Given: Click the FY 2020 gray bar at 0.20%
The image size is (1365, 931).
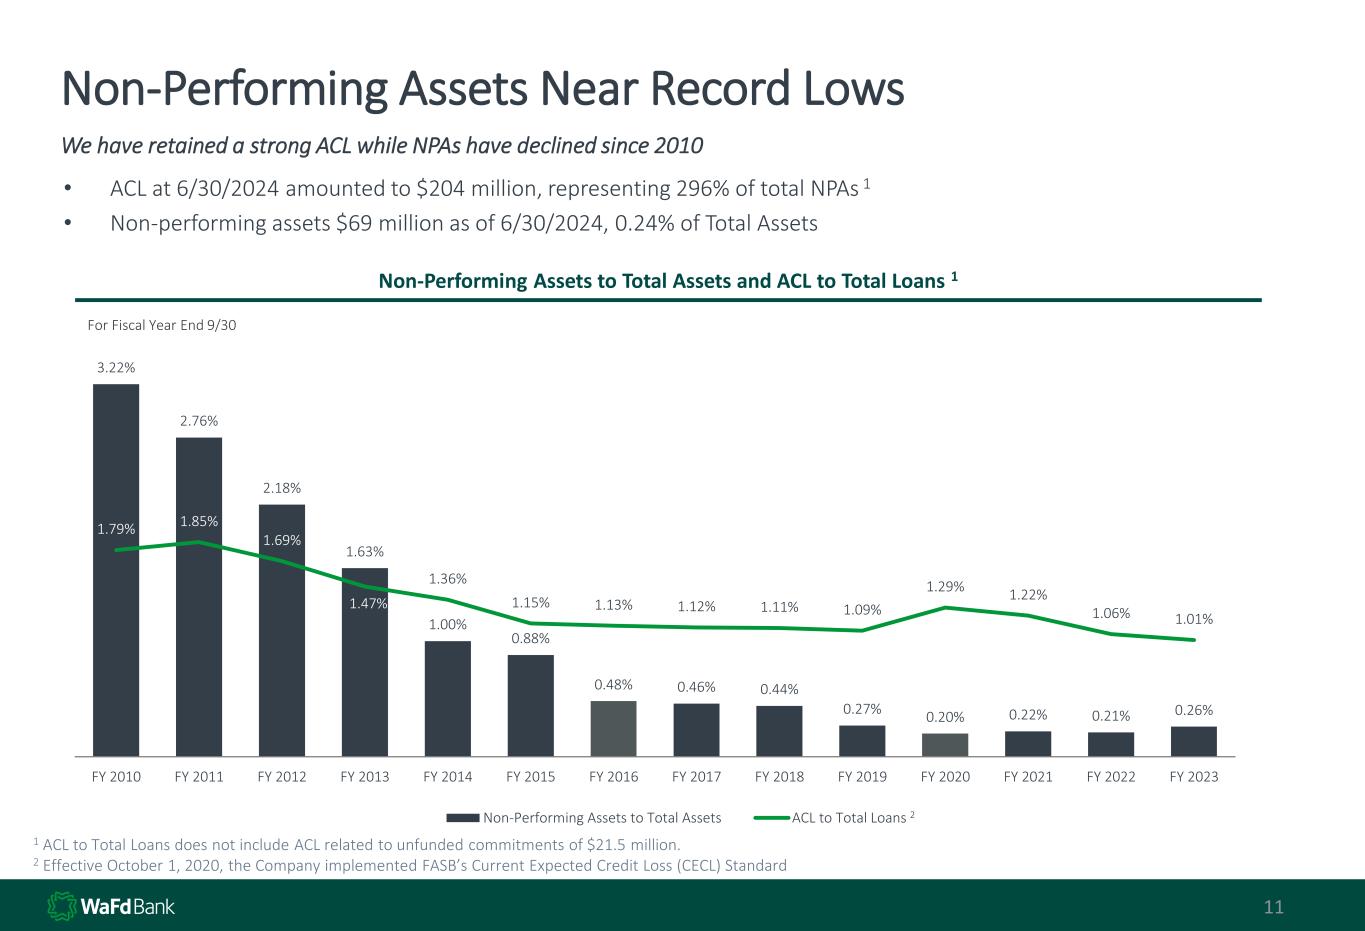Looking at the screenshot, I should tap(945, 745).
